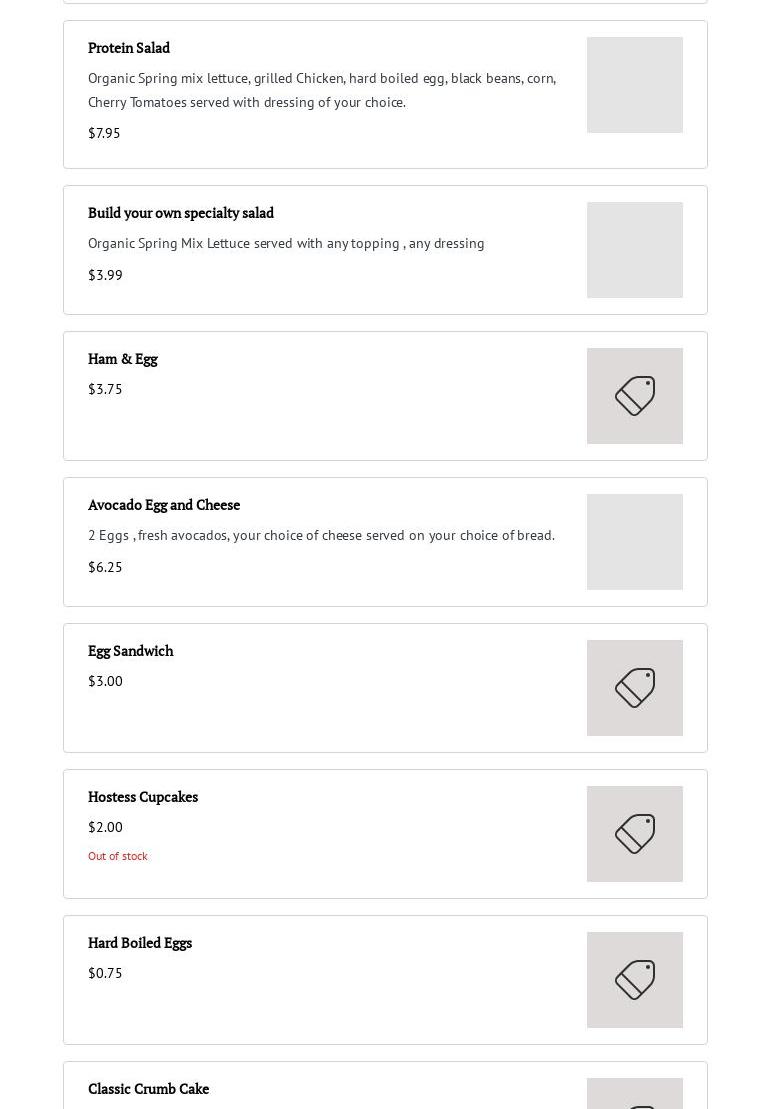Open the Classic Crumb Cake item
Image resolution: width=770 pixels, height=1109 pixels.
coord(149,1089)
